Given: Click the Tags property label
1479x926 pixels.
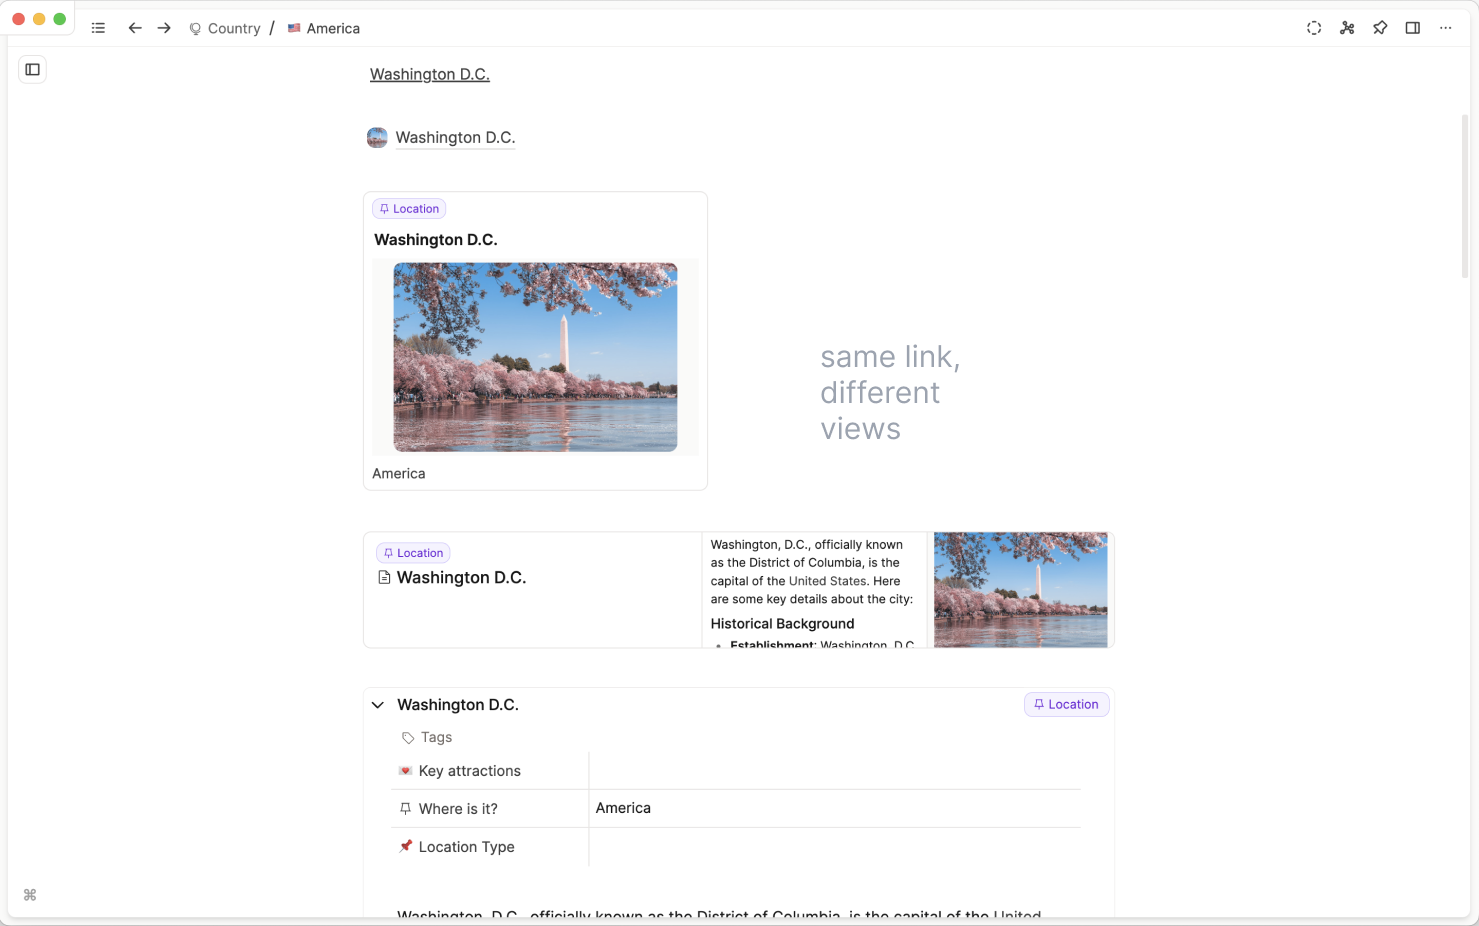Looking at the screenshot, I should [436, 738].
